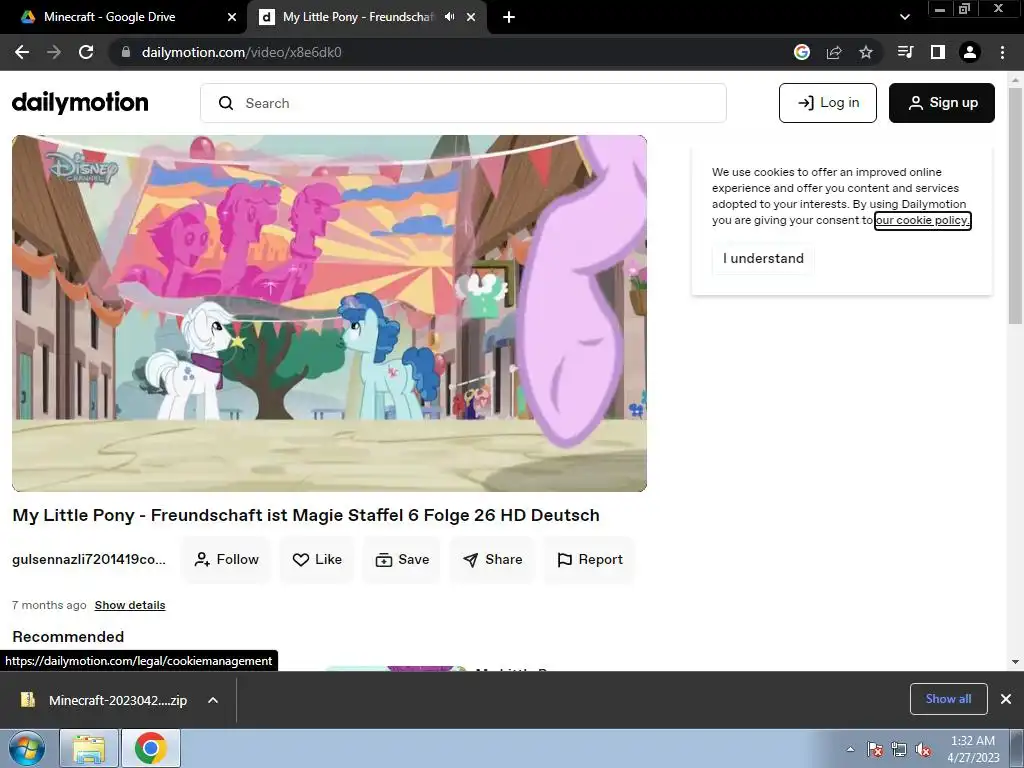The height and width of the screenshot is (768, 1024).
Task: Click the page vertical scrollbar
Action: click(1015, 205)
